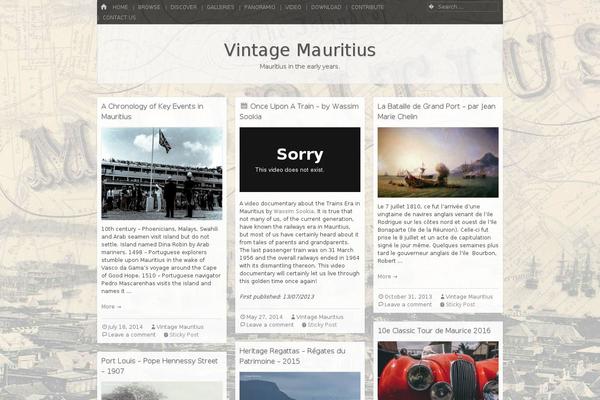Click sticky pin icon in La Bataille footer

click(x=442, y=304)
